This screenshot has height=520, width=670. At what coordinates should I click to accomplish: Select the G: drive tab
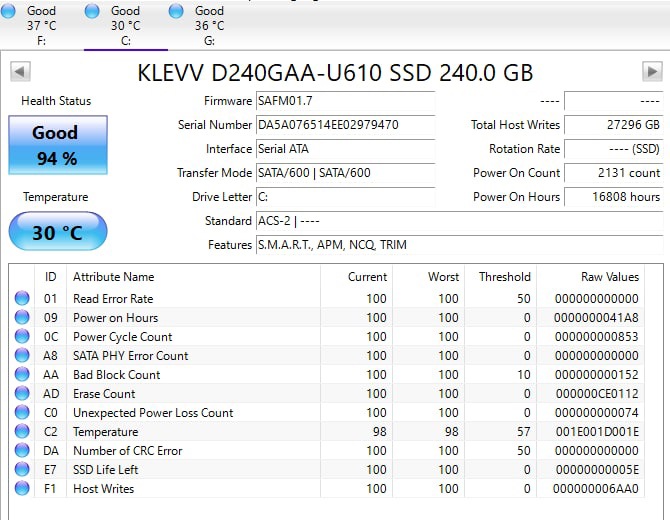209,25
